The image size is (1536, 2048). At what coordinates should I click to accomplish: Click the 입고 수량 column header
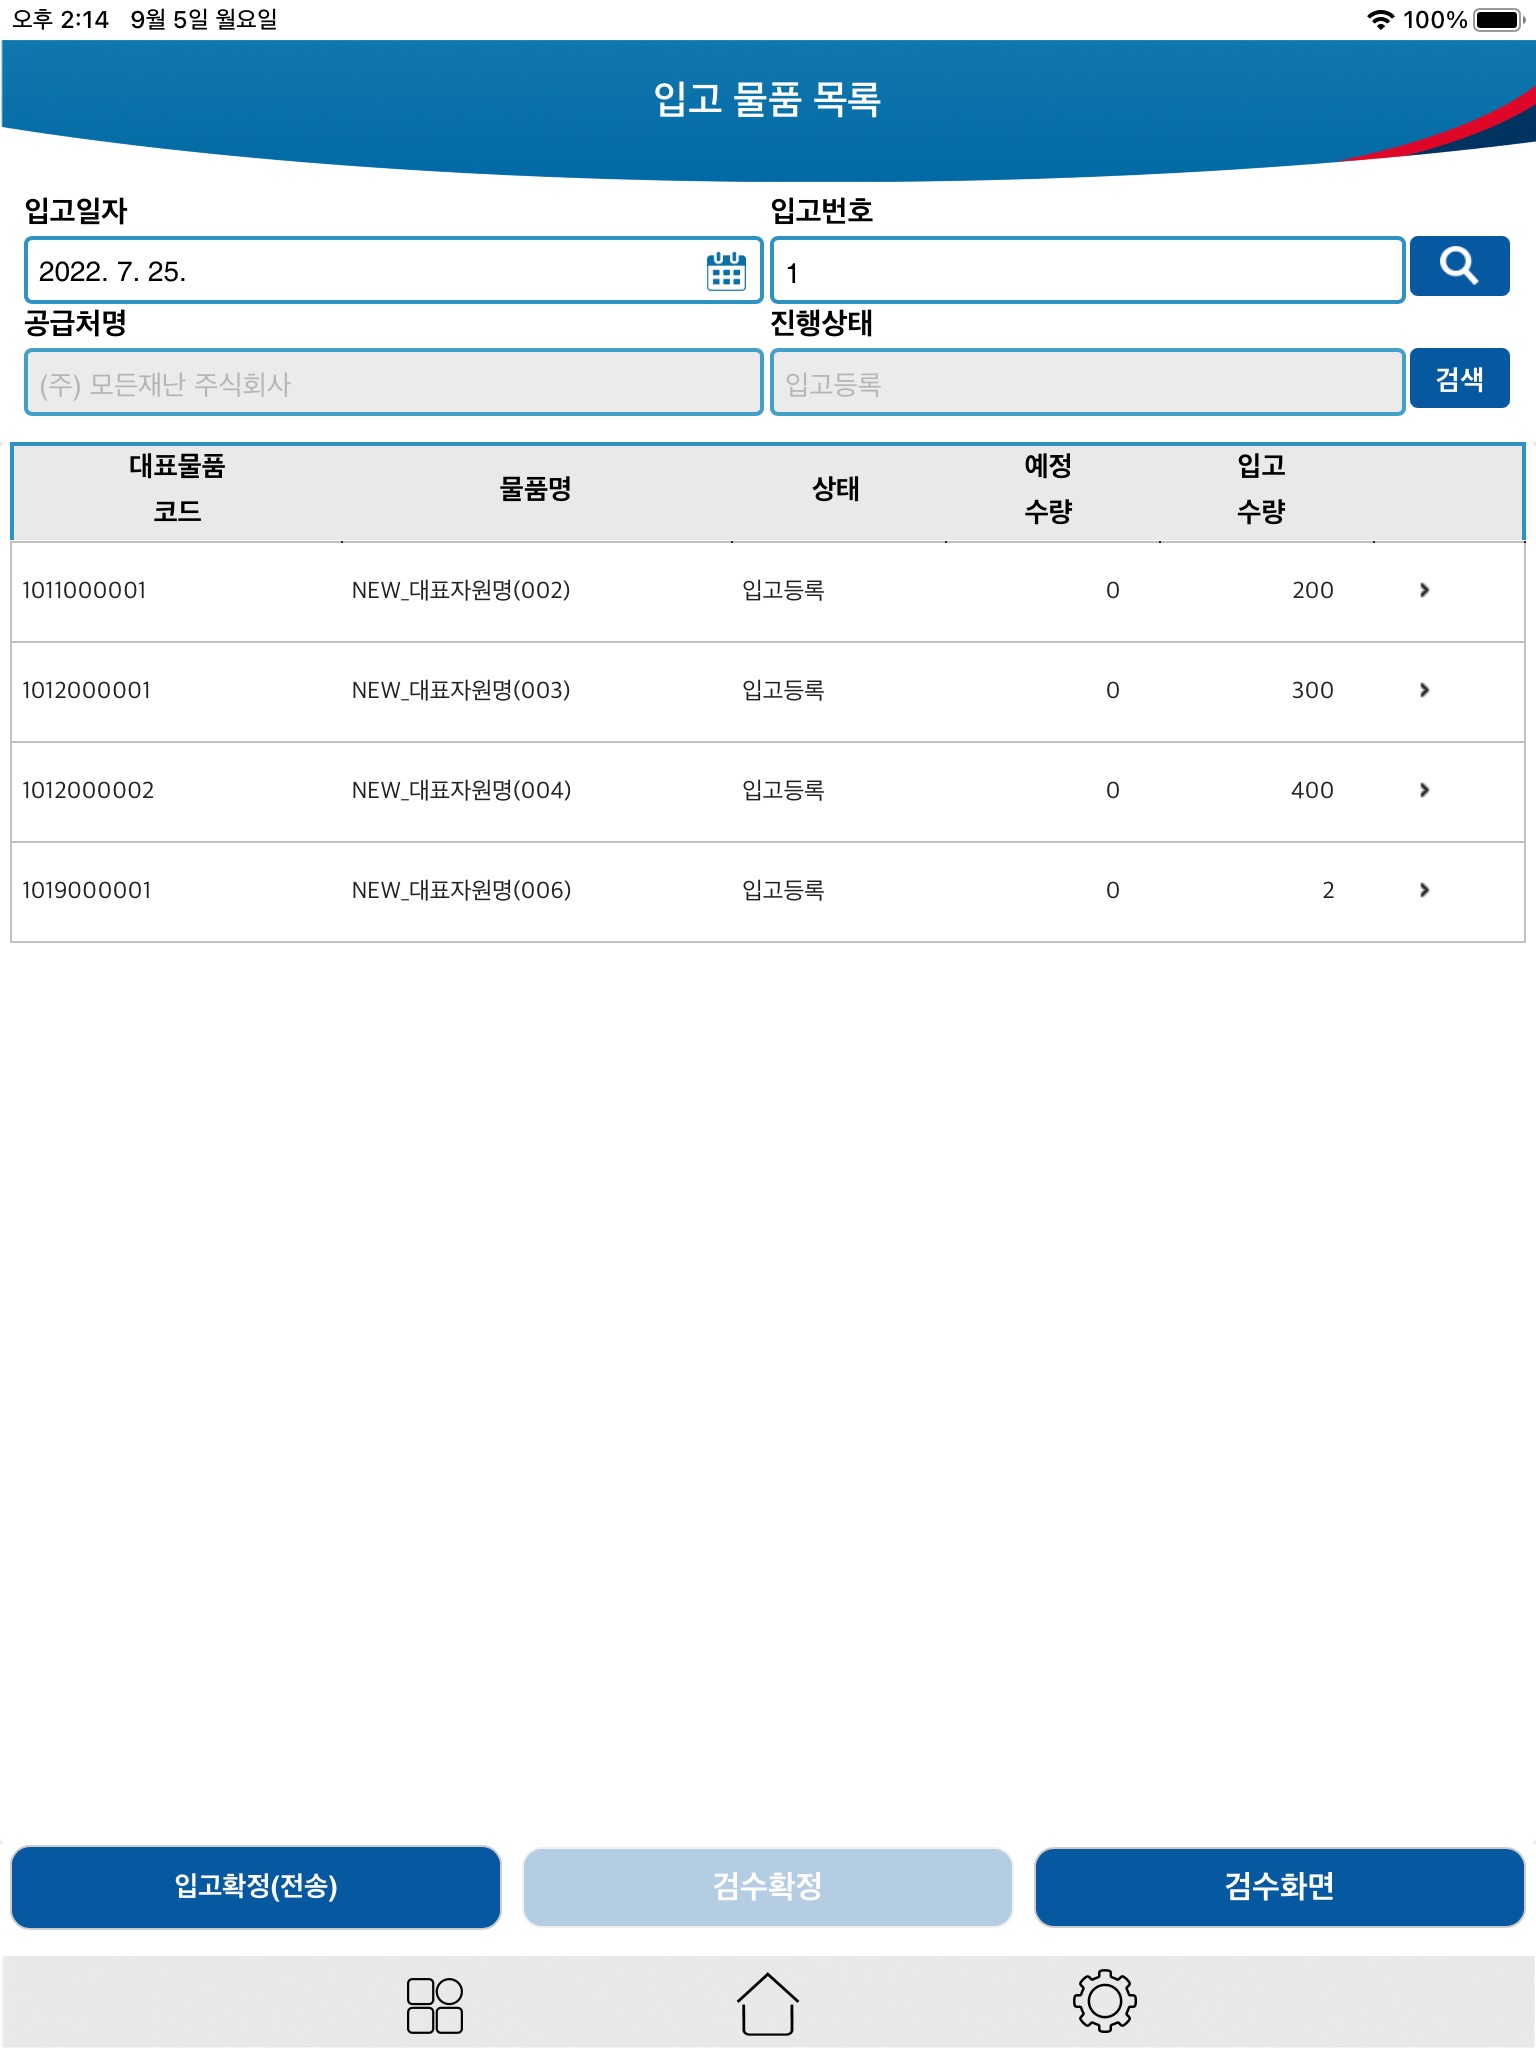(1261, 489)
